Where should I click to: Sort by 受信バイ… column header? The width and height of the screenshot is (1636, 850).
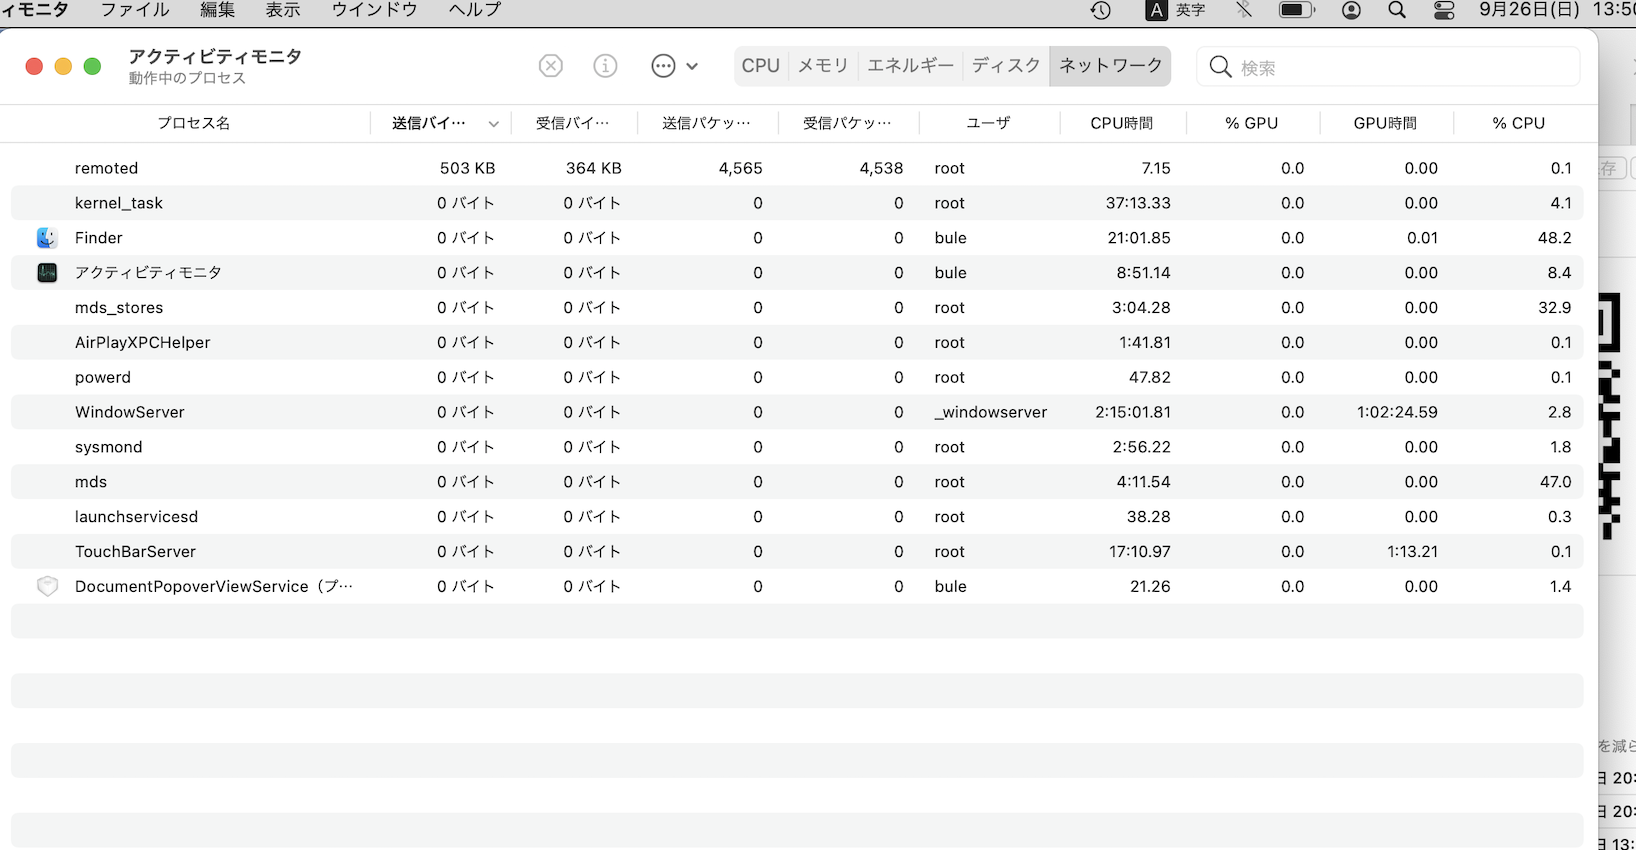tap(572, 123)
